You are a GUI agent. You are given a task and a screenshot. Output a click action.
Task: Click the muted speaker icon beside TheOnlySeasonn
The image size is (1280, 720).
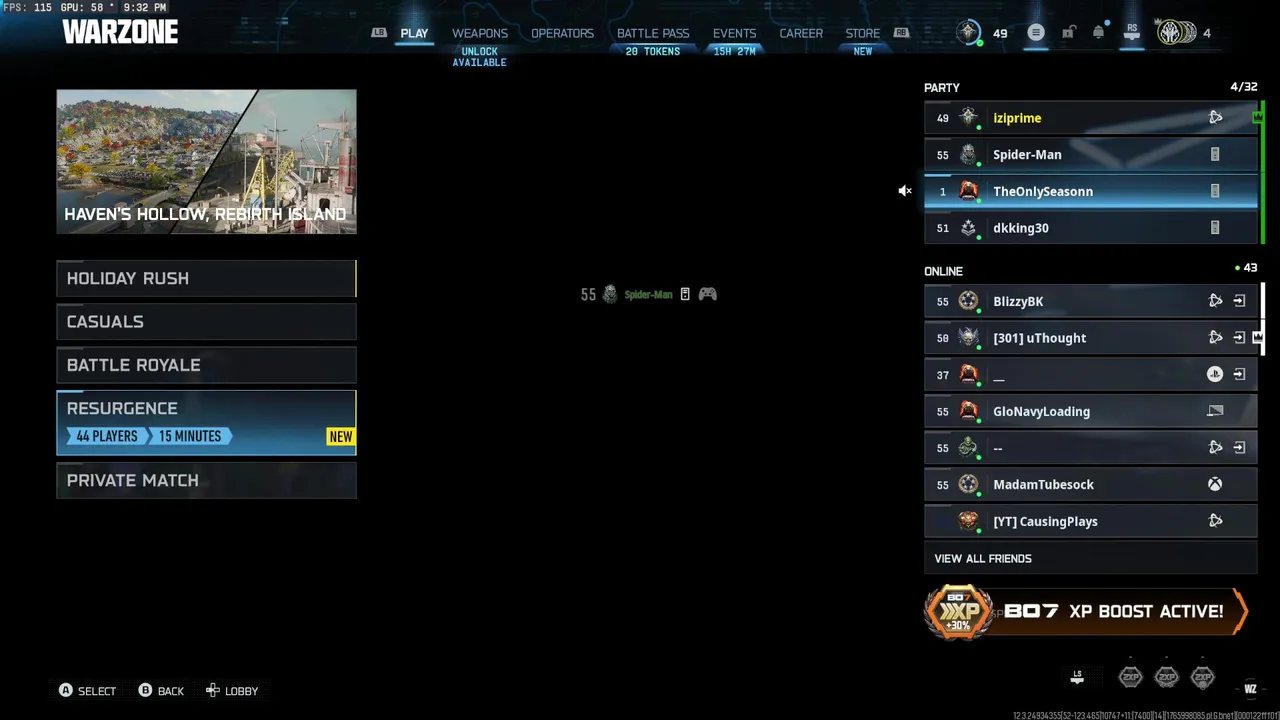coord(905,191)
